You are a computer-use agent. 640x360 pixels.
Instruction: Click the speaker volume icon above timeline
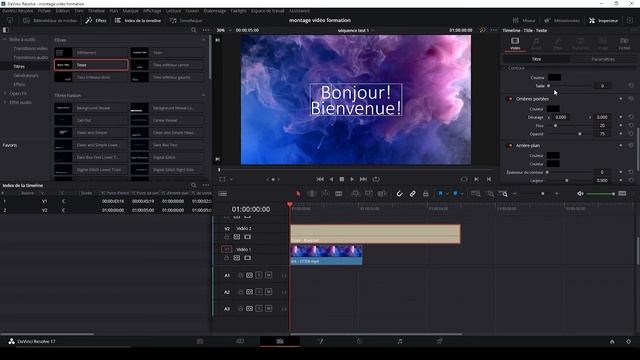coord(580,193)
